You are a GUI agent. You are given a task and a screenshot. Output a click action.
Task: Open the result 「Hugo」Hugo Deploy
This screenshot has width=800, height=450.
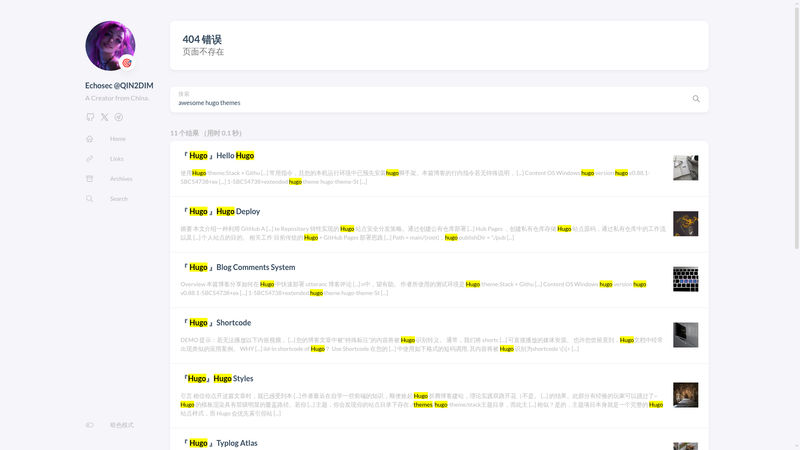(221, 211)
